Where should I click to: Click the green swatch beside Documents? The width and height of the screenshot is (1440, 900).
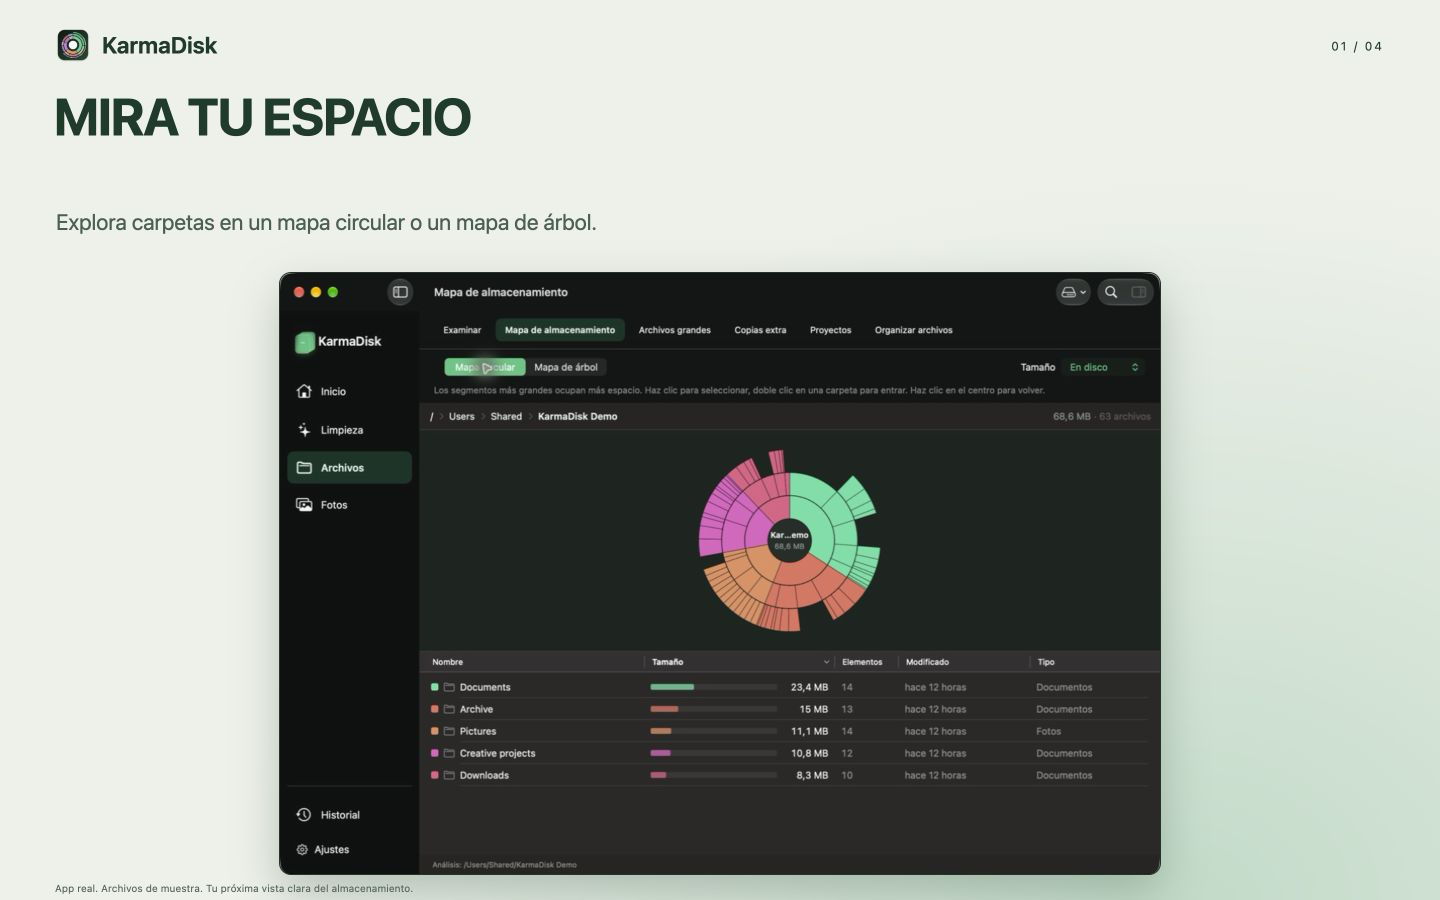click(x=435, y=688)
